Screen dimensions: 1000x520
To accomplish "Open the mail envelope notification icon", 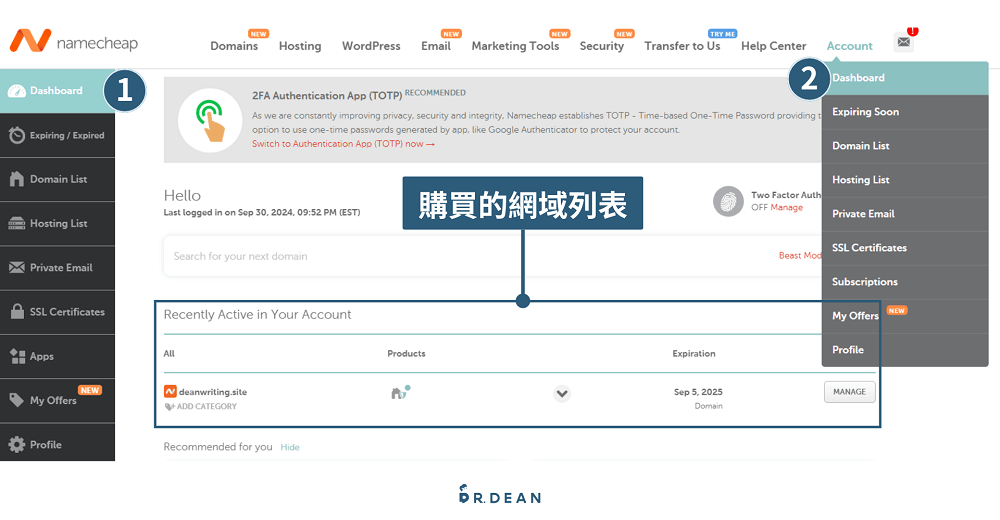I will (904, 42).
